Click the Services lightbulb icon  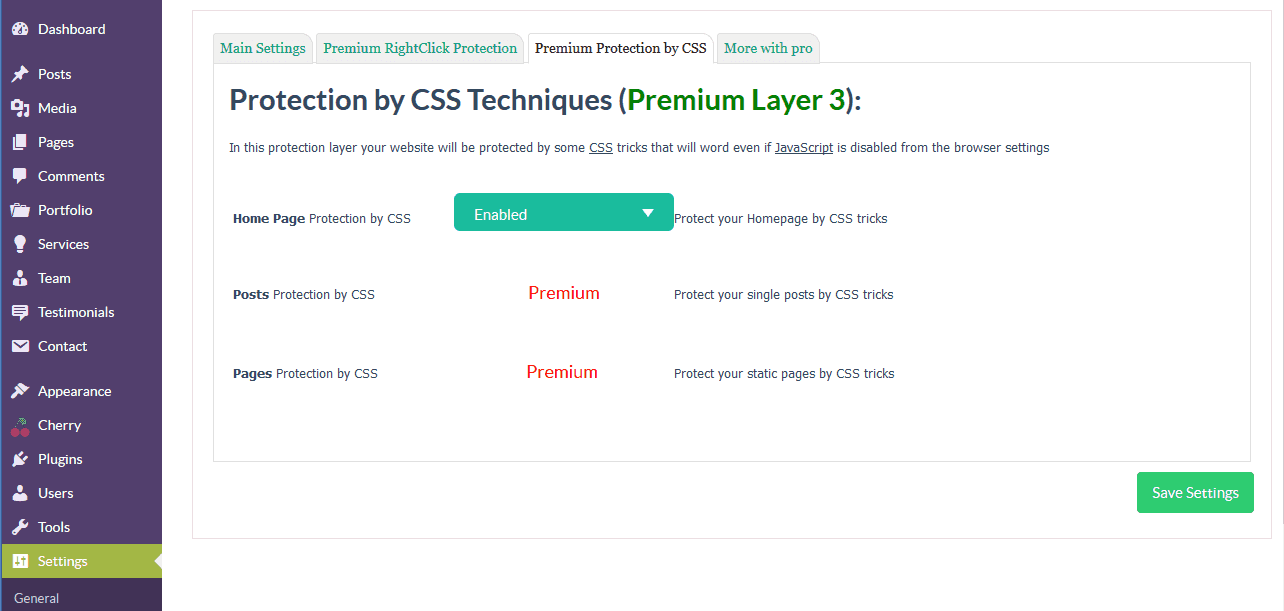(20, 244)
